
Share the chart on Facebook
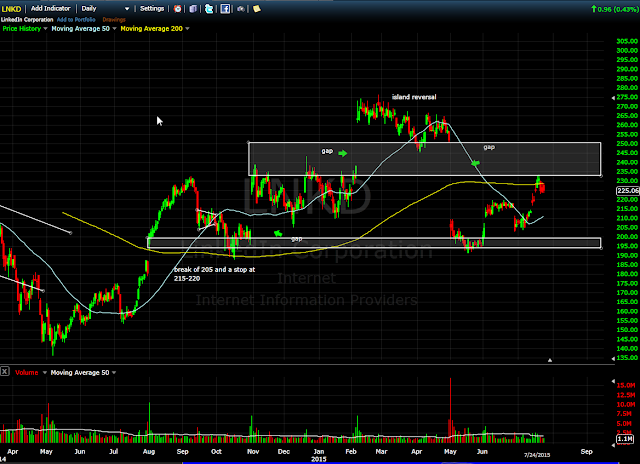(225, 9)
